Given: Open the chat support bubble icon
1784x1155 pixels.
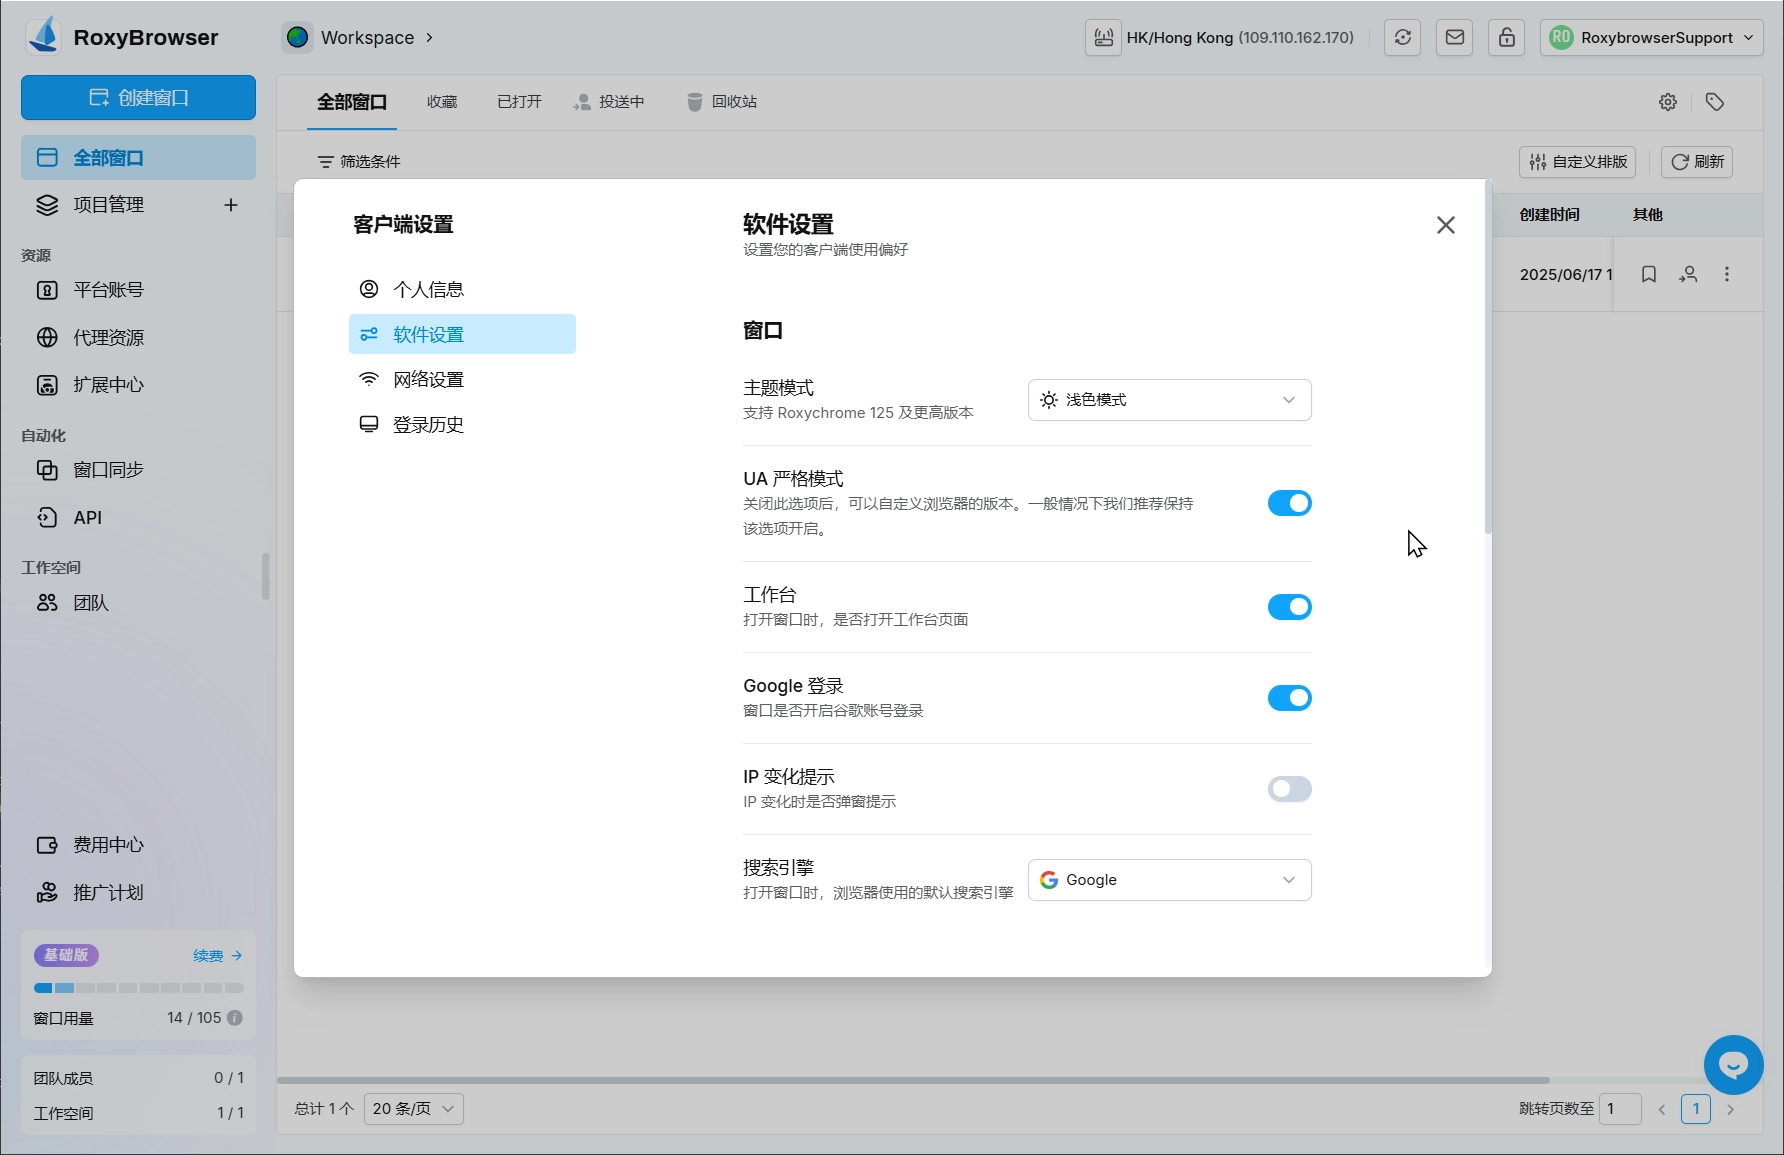Looking at the screenshot, I should coord(1733,1065).
